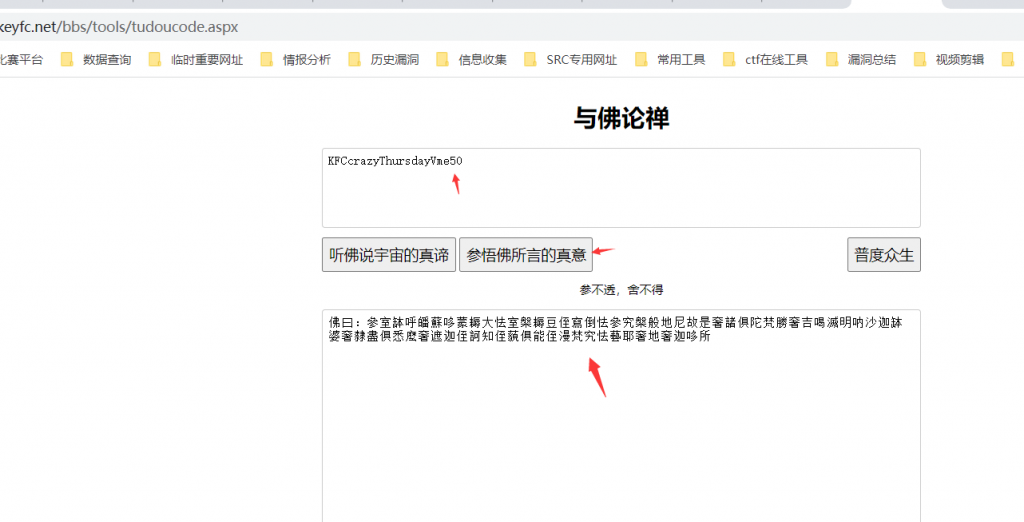The image size is (1024, 522).
Task: Focus the output textarea starting with 佛曰
Action: [x=621, y=416]
